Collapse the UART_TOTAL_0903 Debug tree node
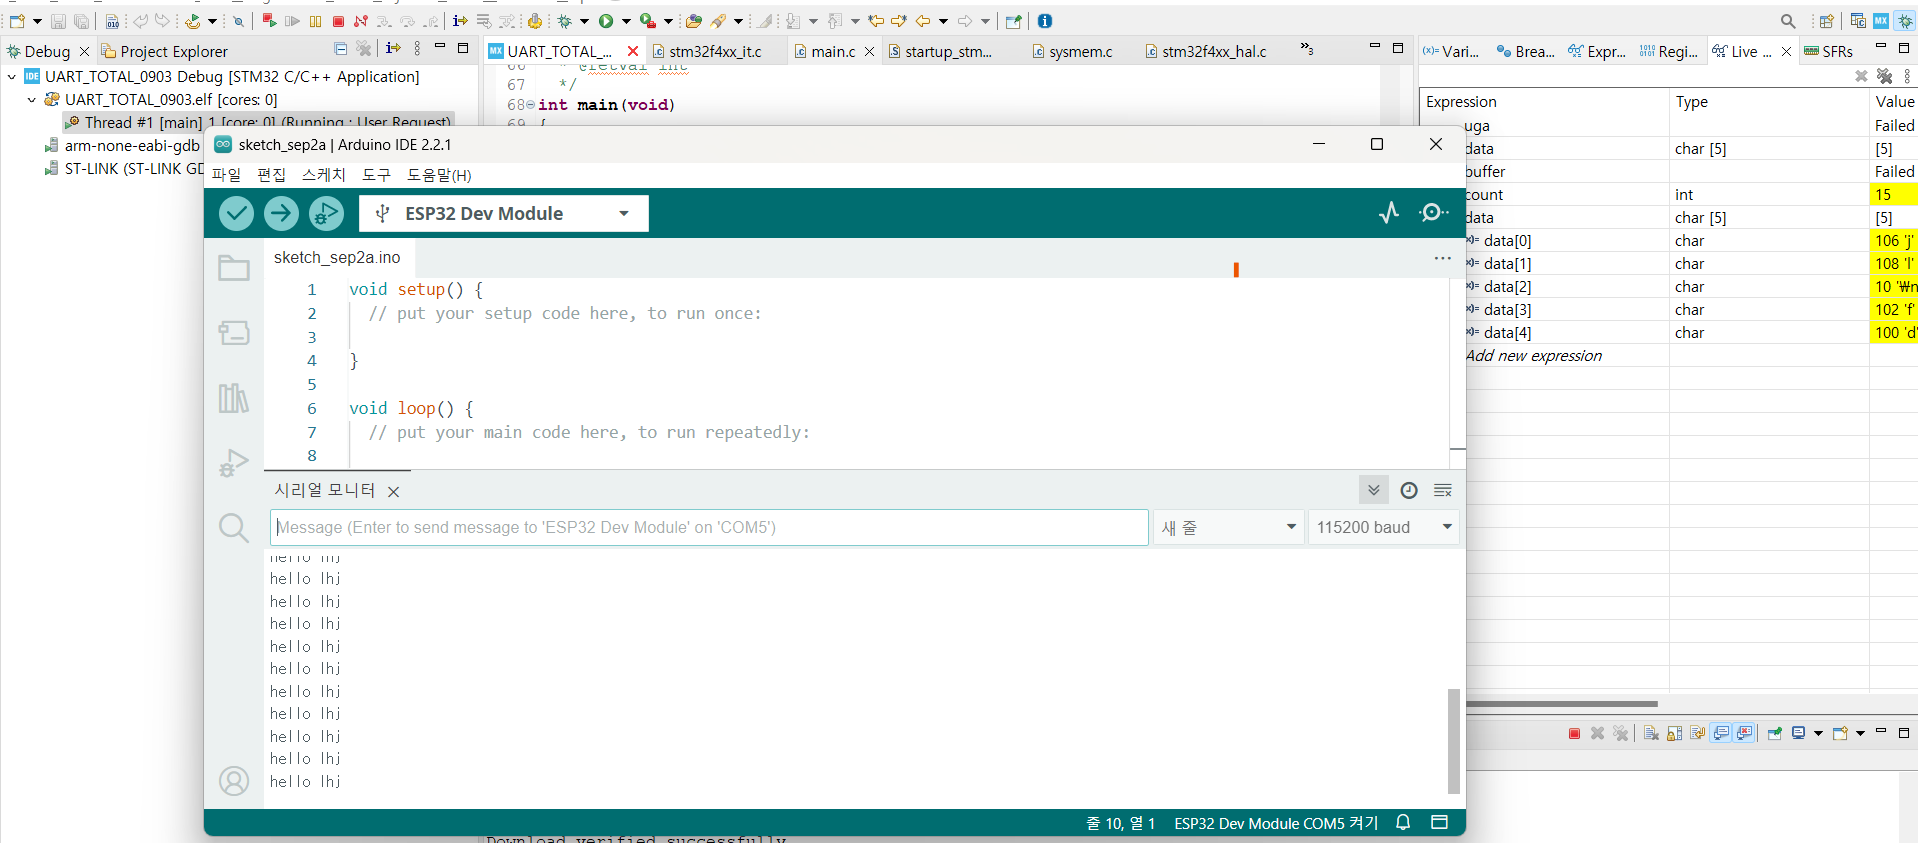 pyautogui.click(x=12, y=76)
